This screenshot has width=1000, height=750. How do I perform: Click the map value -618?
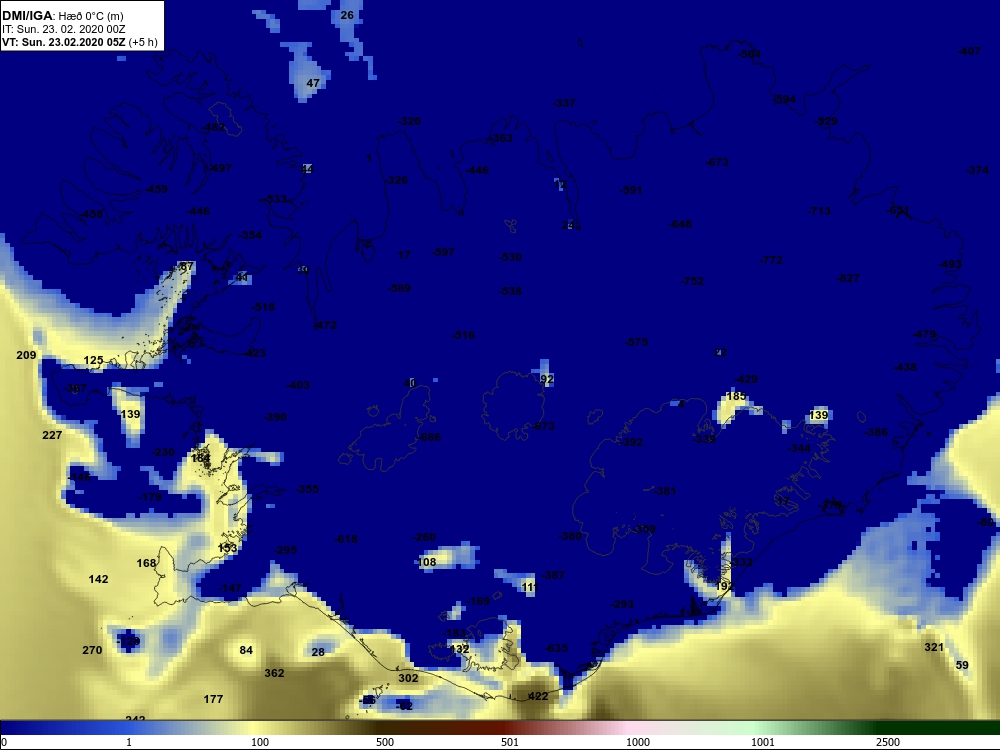coord(346,539)
